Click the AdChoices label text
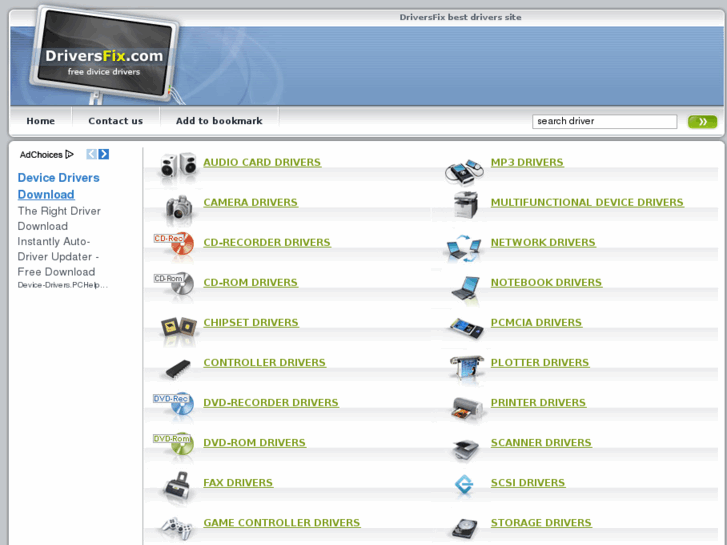The width and height of the screenshot is (727, 545). click(41, 154)
